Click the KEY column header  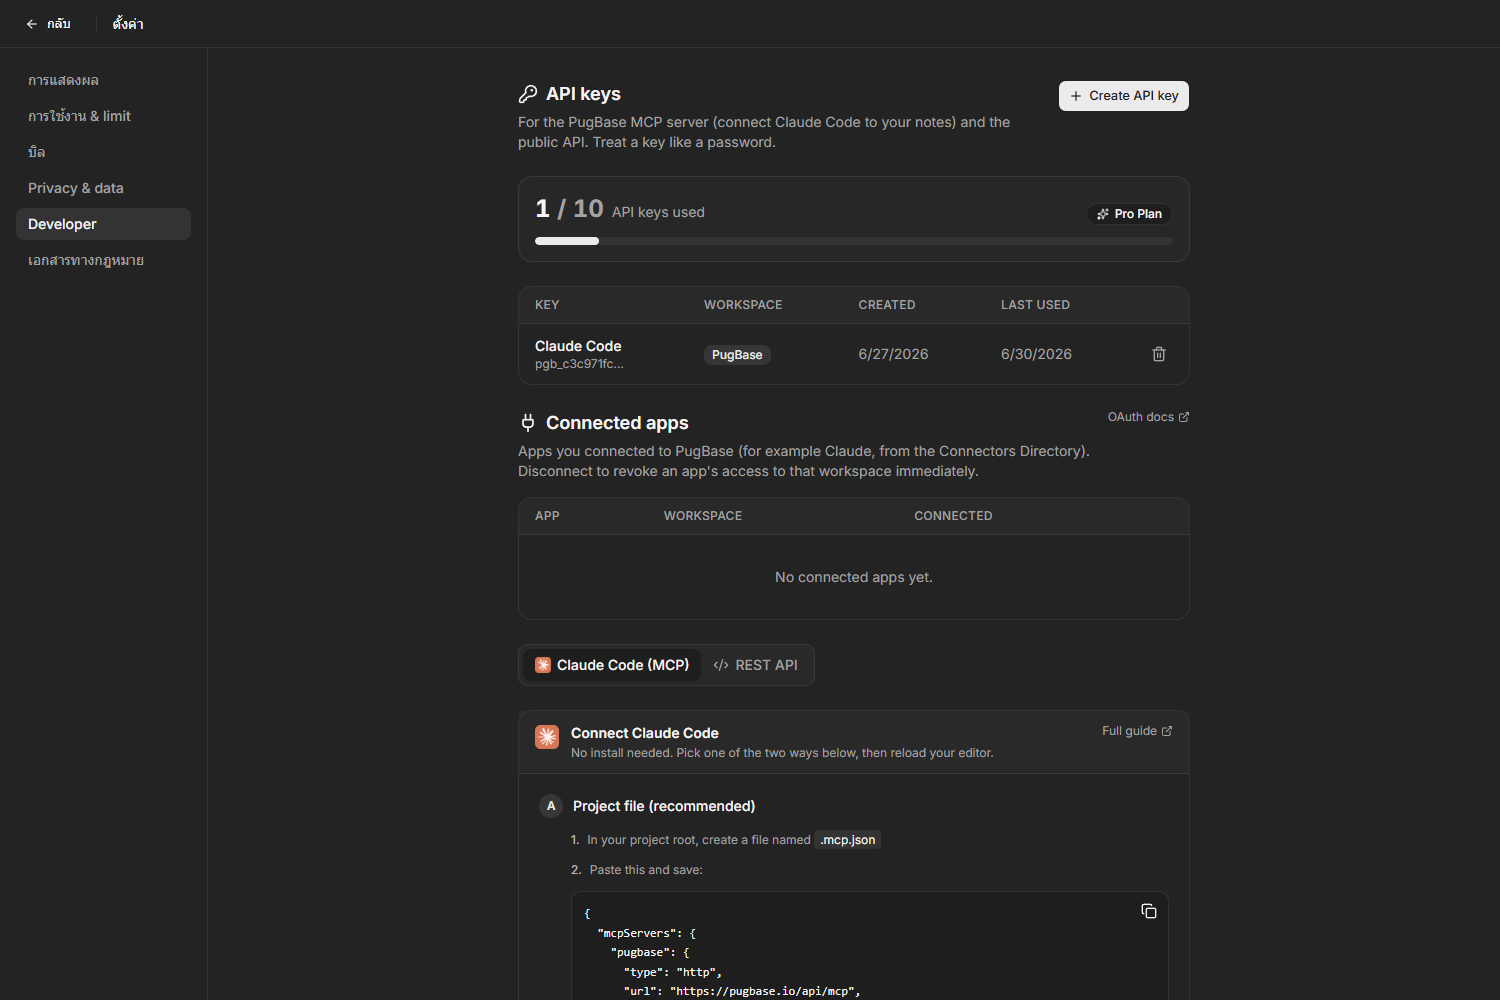(547, 305)
